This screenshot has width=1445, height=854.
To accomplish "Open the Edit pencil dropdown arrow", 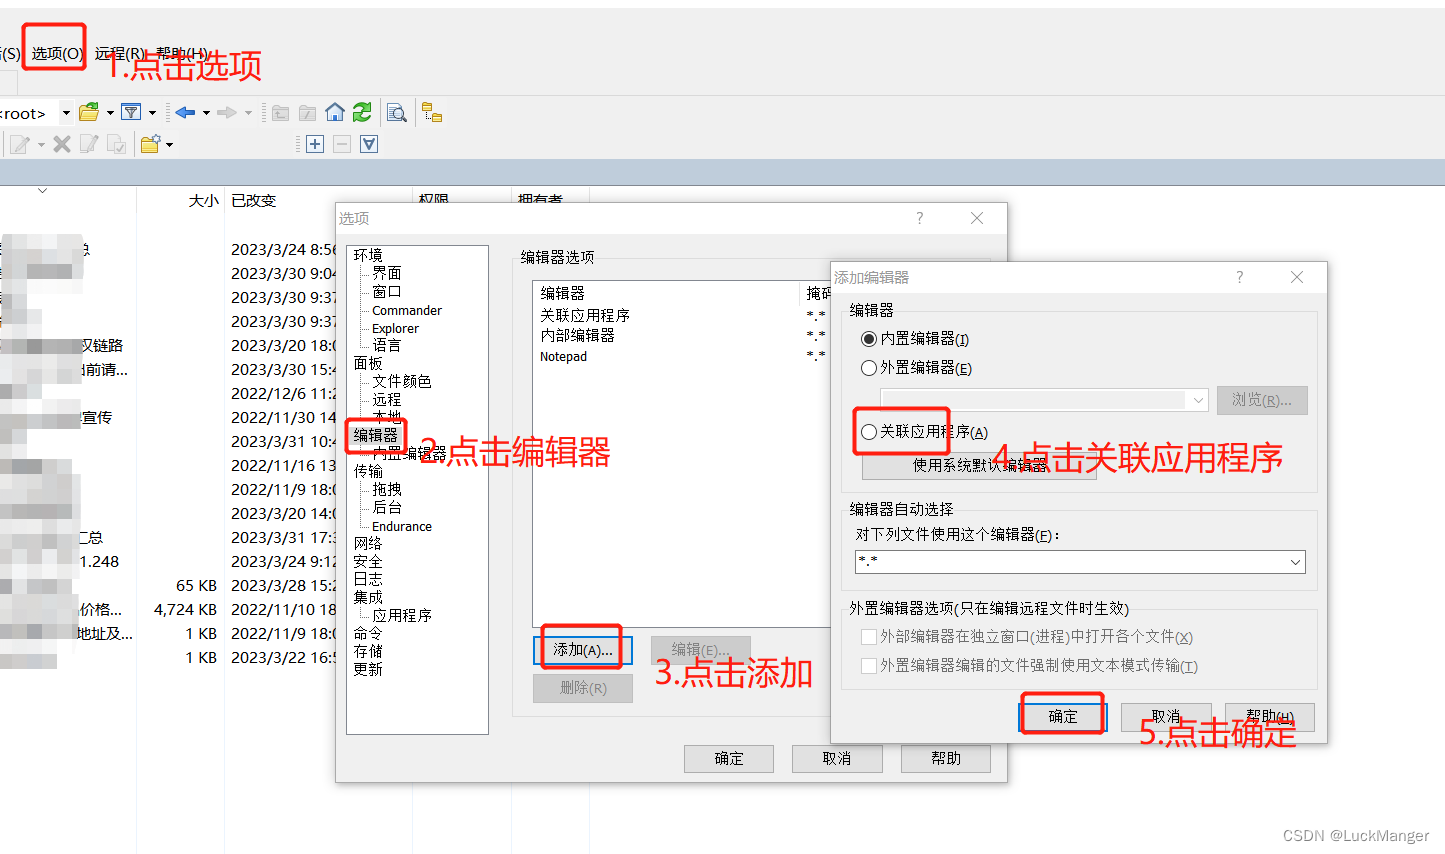I will tap(41, 145).
